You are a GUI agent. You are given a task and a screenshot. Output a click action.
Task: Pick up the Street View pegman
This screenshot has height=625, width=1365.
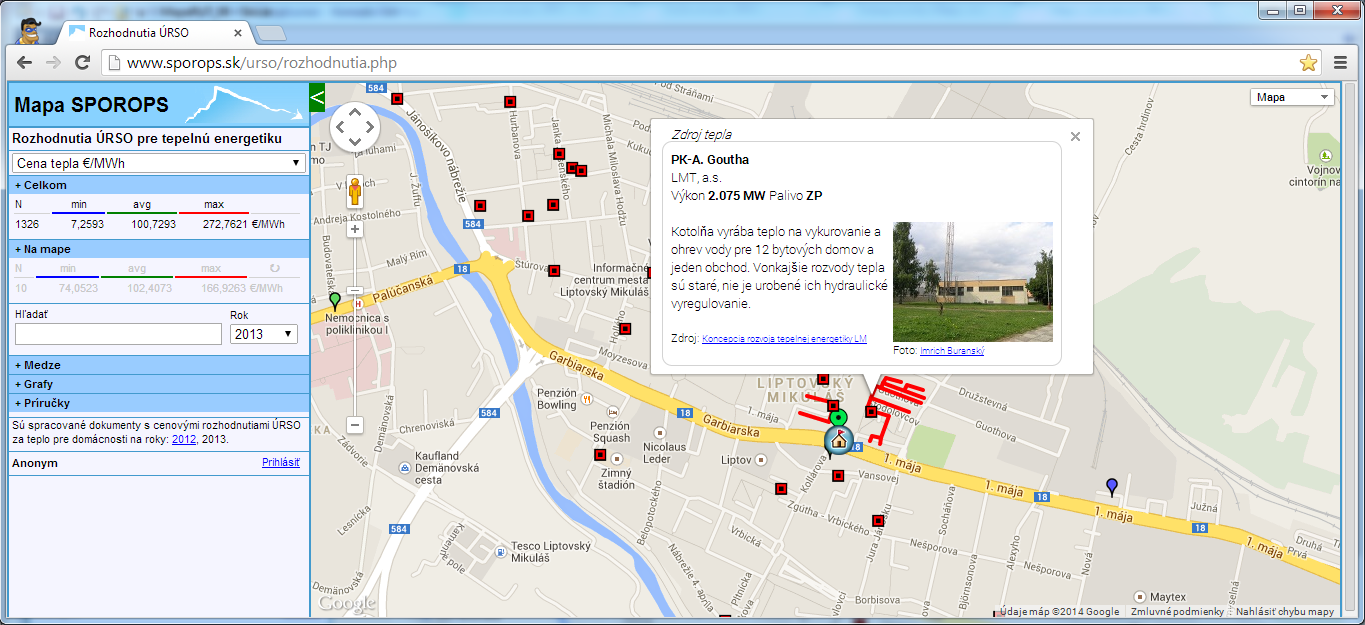(x=354, y=191)
